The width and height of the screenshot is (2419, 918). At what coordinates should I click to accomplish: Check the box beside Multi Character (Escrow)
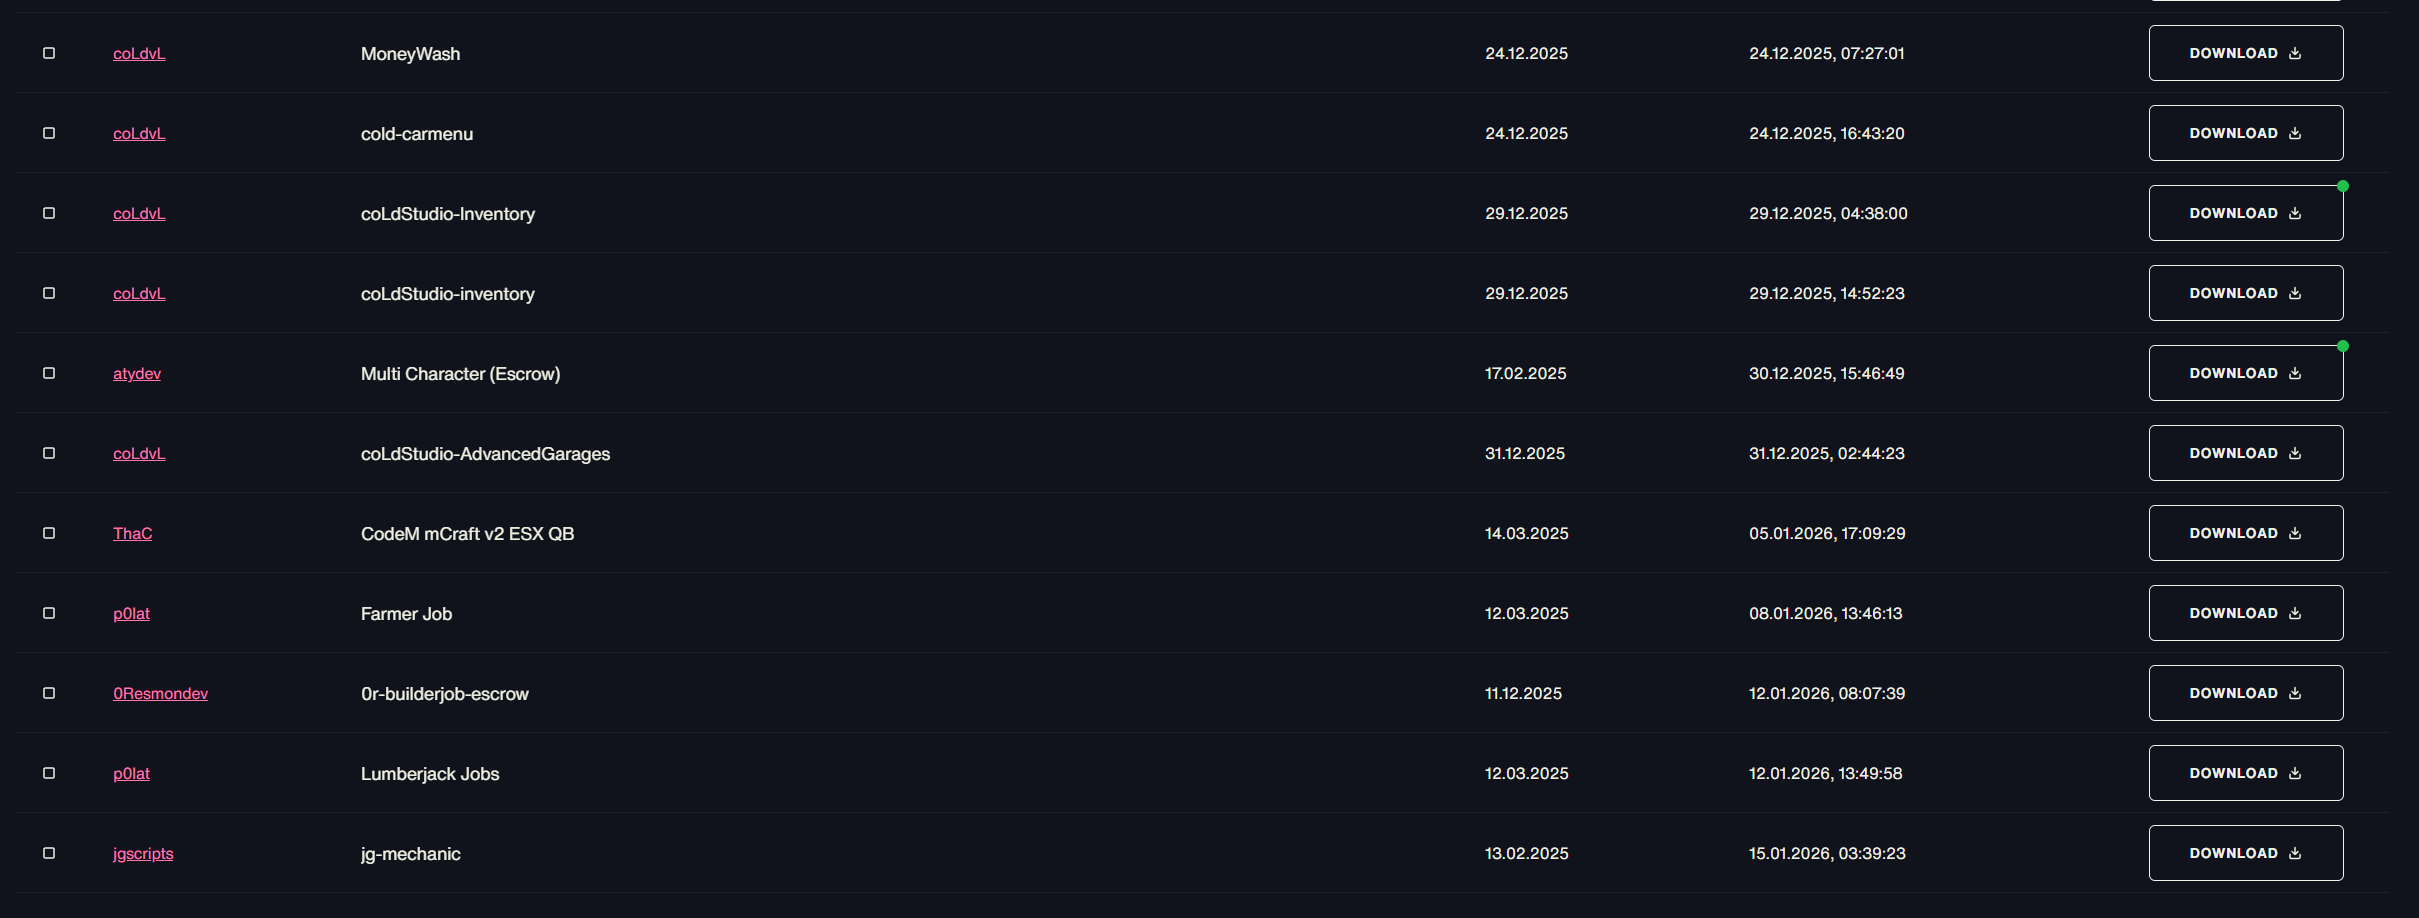click(x=49, y=373)
